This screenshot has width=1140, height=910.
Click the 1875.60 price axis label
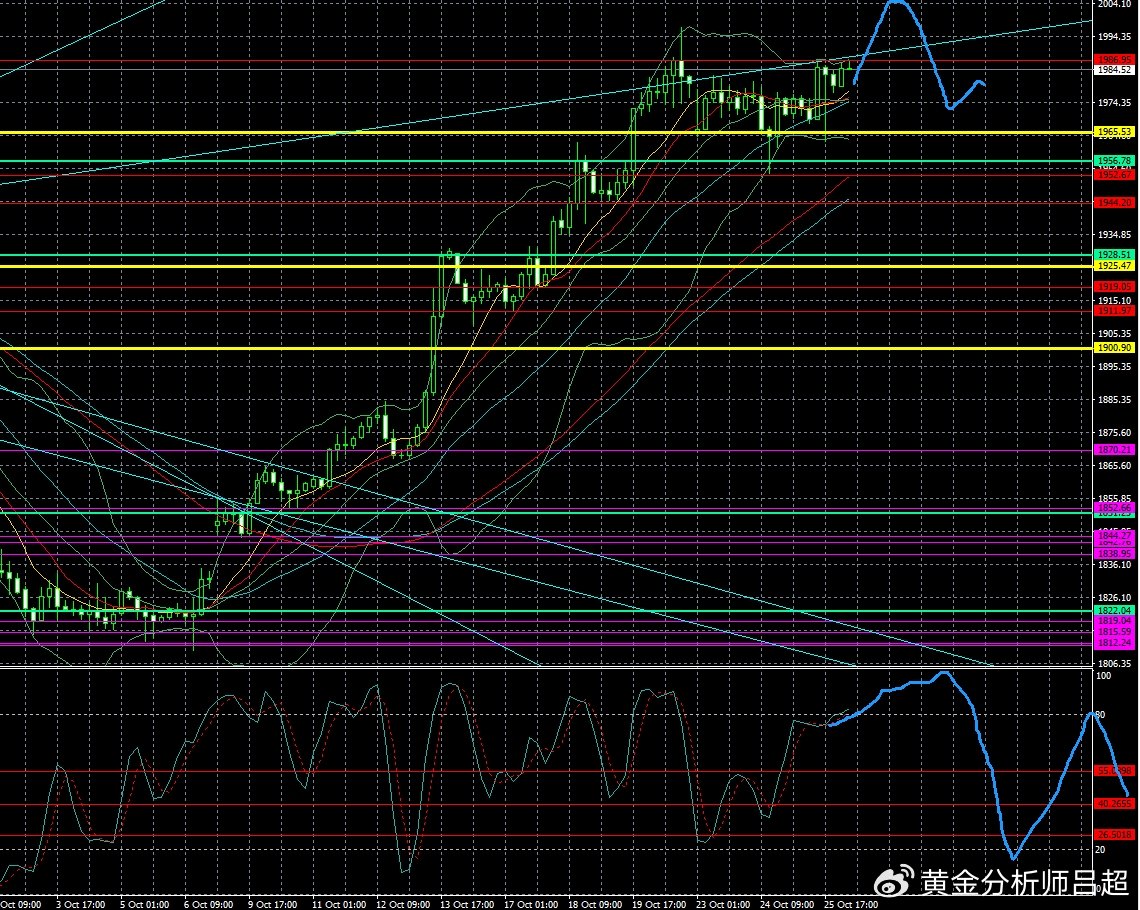pyautogui.click(x=1115, y=433)
